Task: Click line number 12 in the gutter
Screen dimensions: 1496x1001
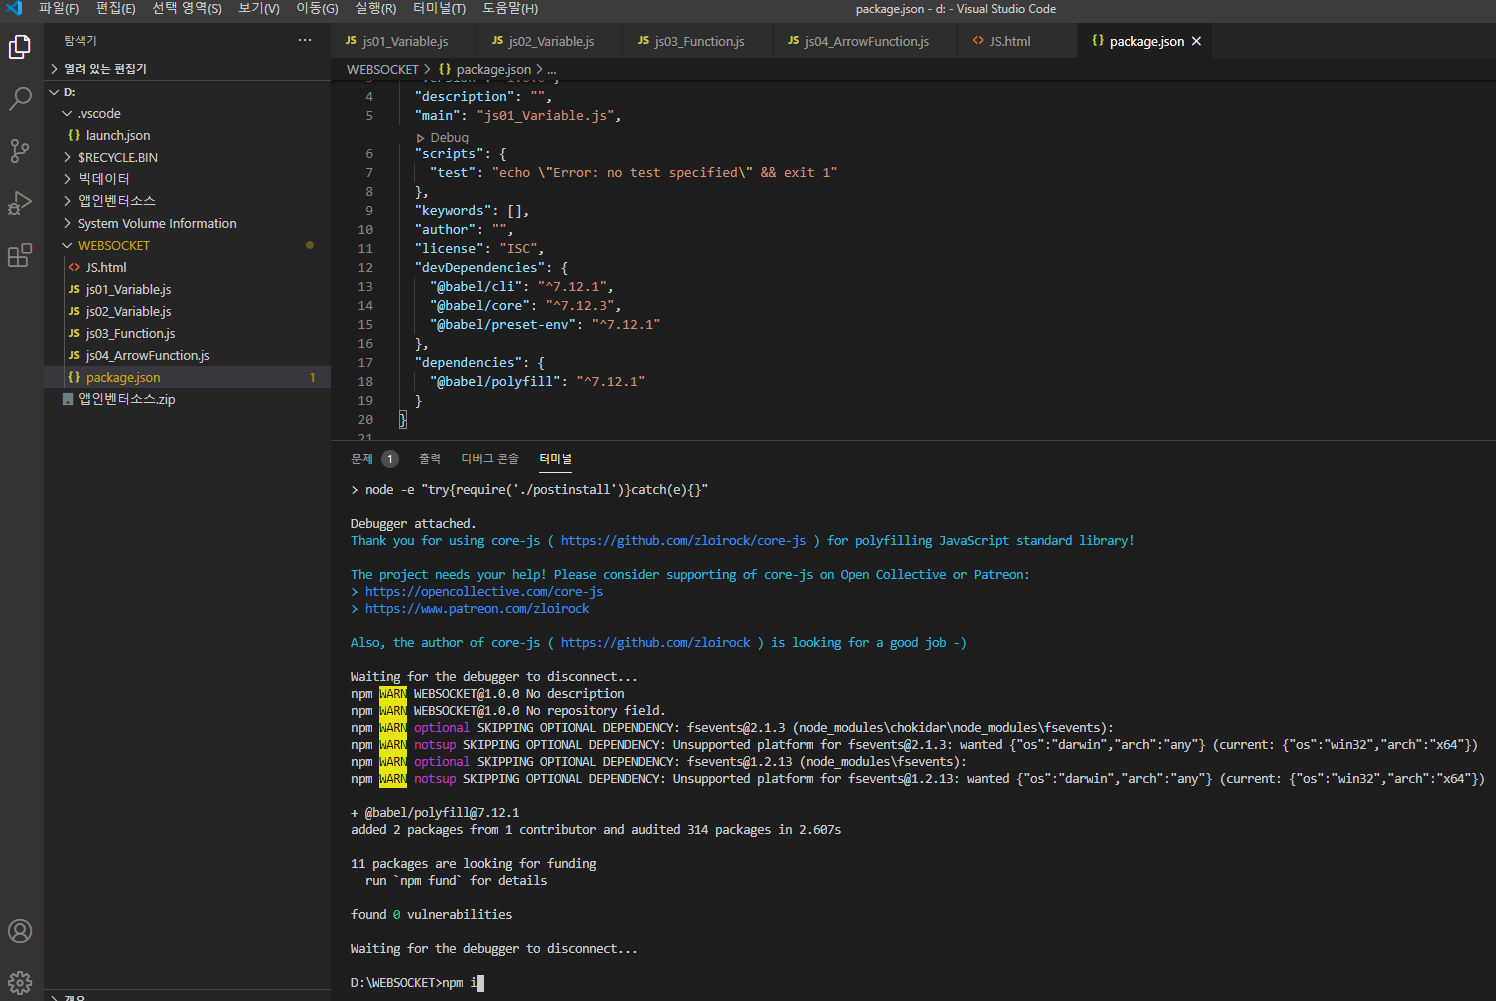Action: tap(365, 268)
